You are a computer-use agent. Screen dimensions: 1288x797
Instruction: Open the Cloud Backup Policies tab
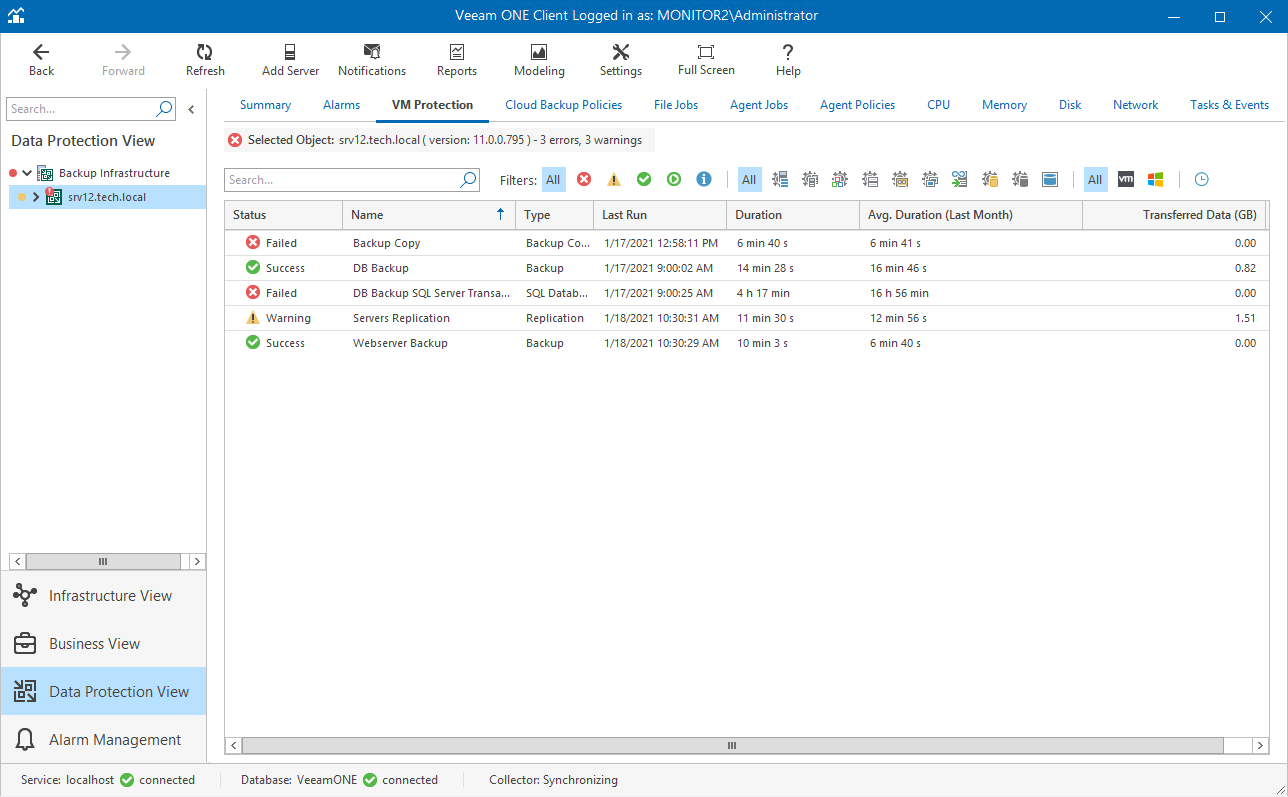coord(564,105)
